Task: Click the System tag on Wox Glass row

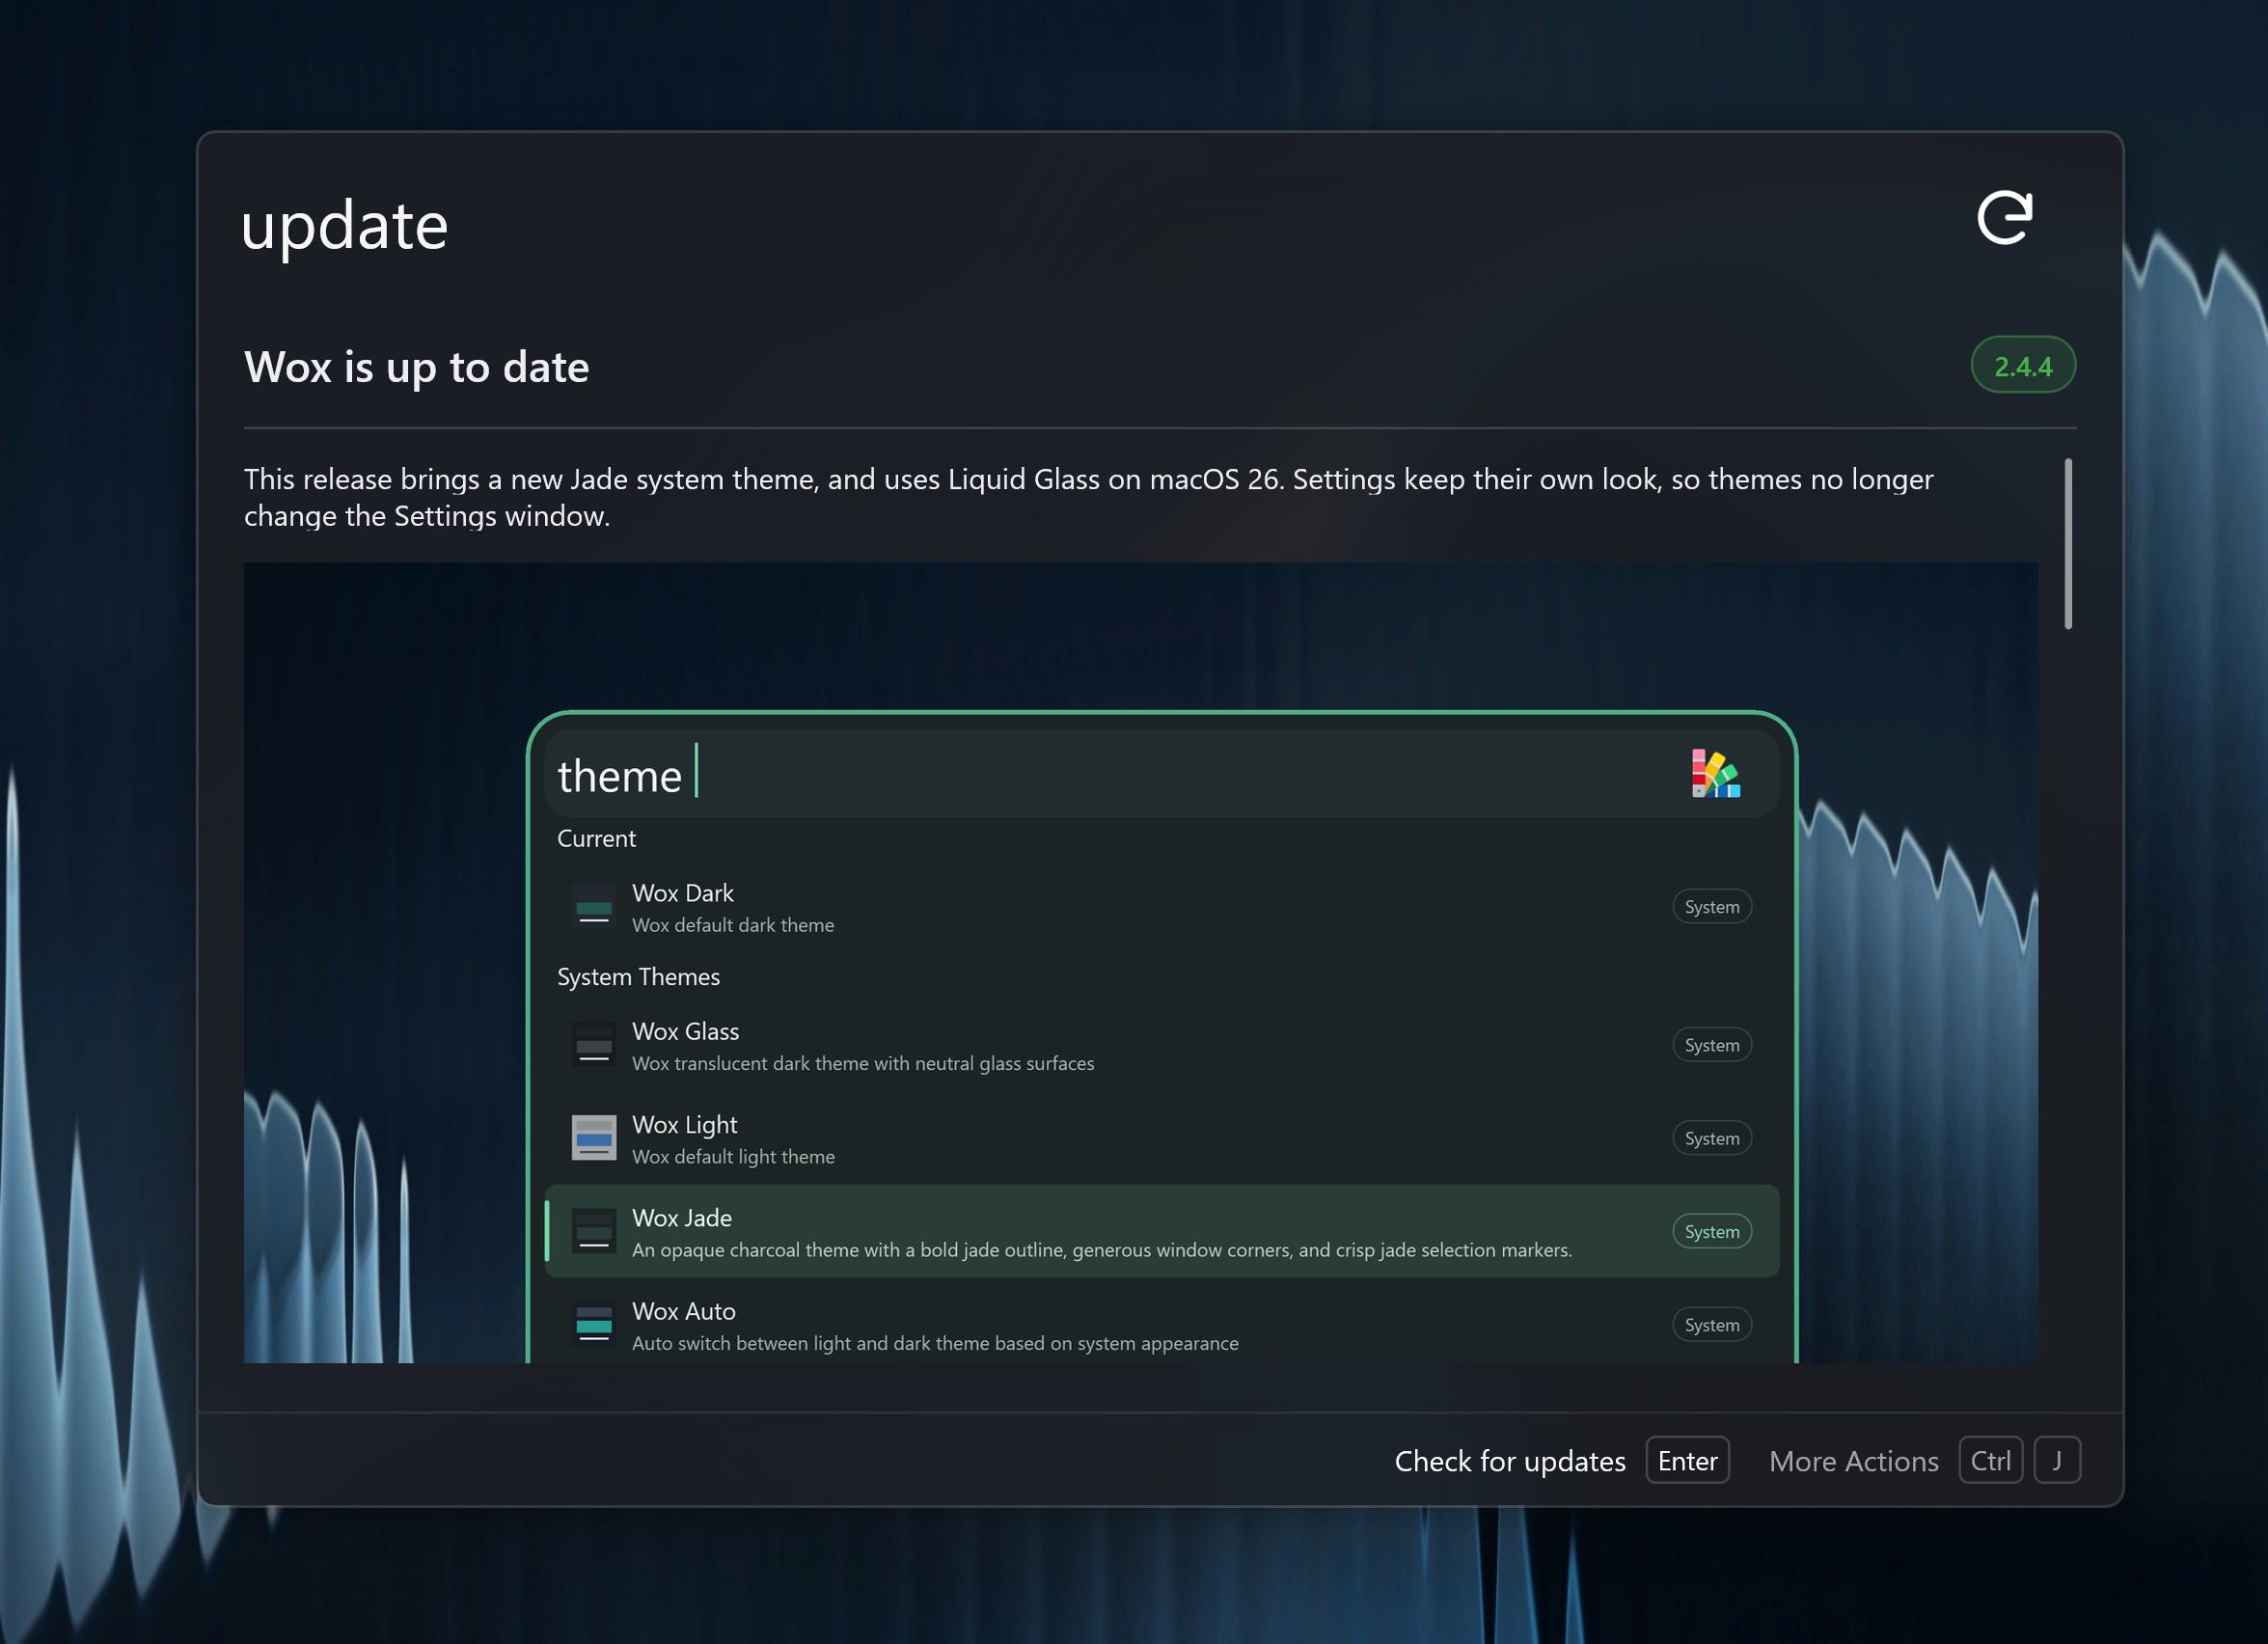Action: click(x=1712, y=1045)
